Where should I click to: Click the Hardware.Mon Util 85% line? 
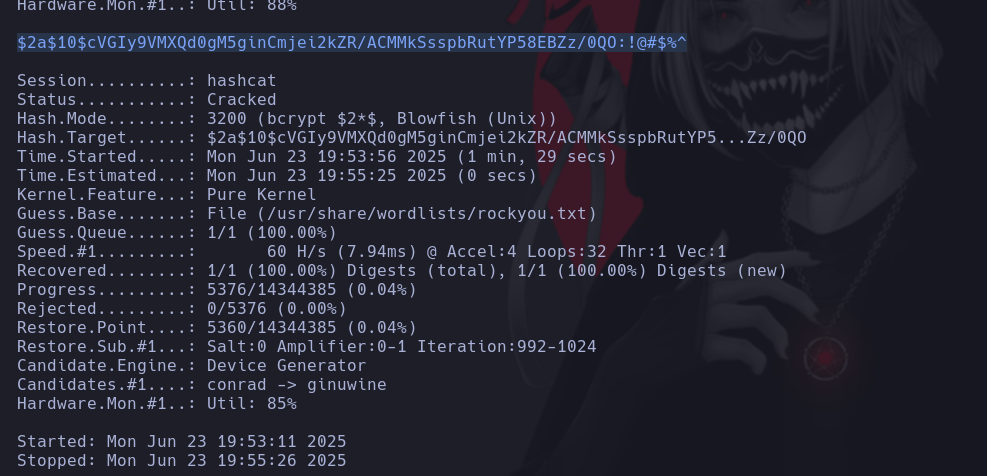(156, 404)
